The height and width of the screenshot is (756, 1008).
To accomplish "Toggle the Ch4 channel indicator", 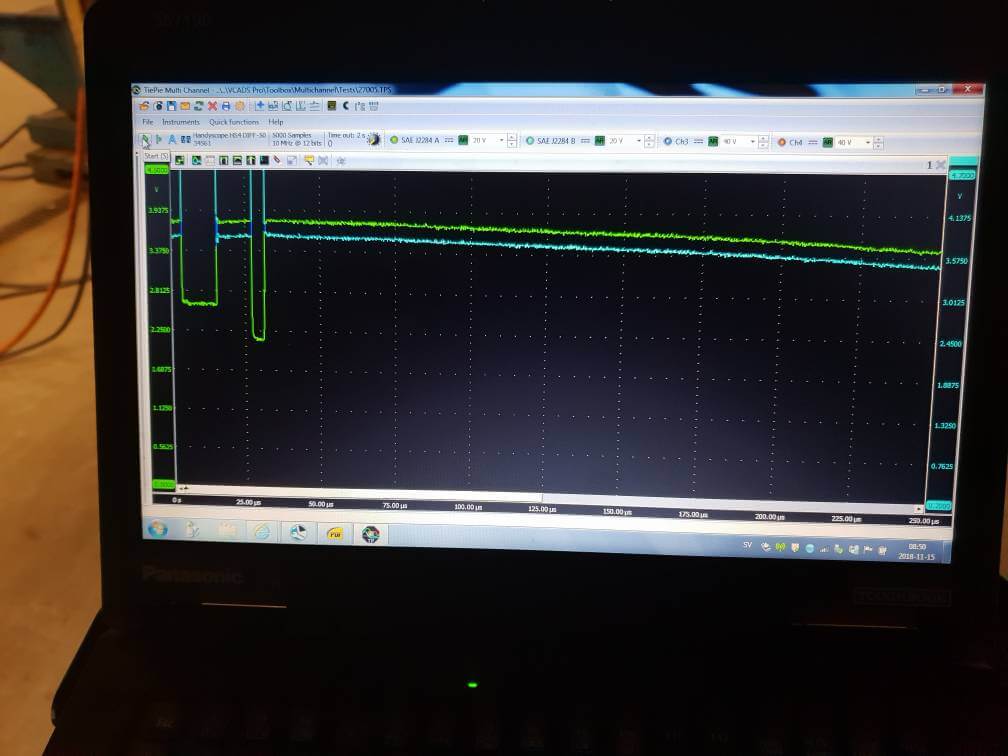I will (782, 142).
